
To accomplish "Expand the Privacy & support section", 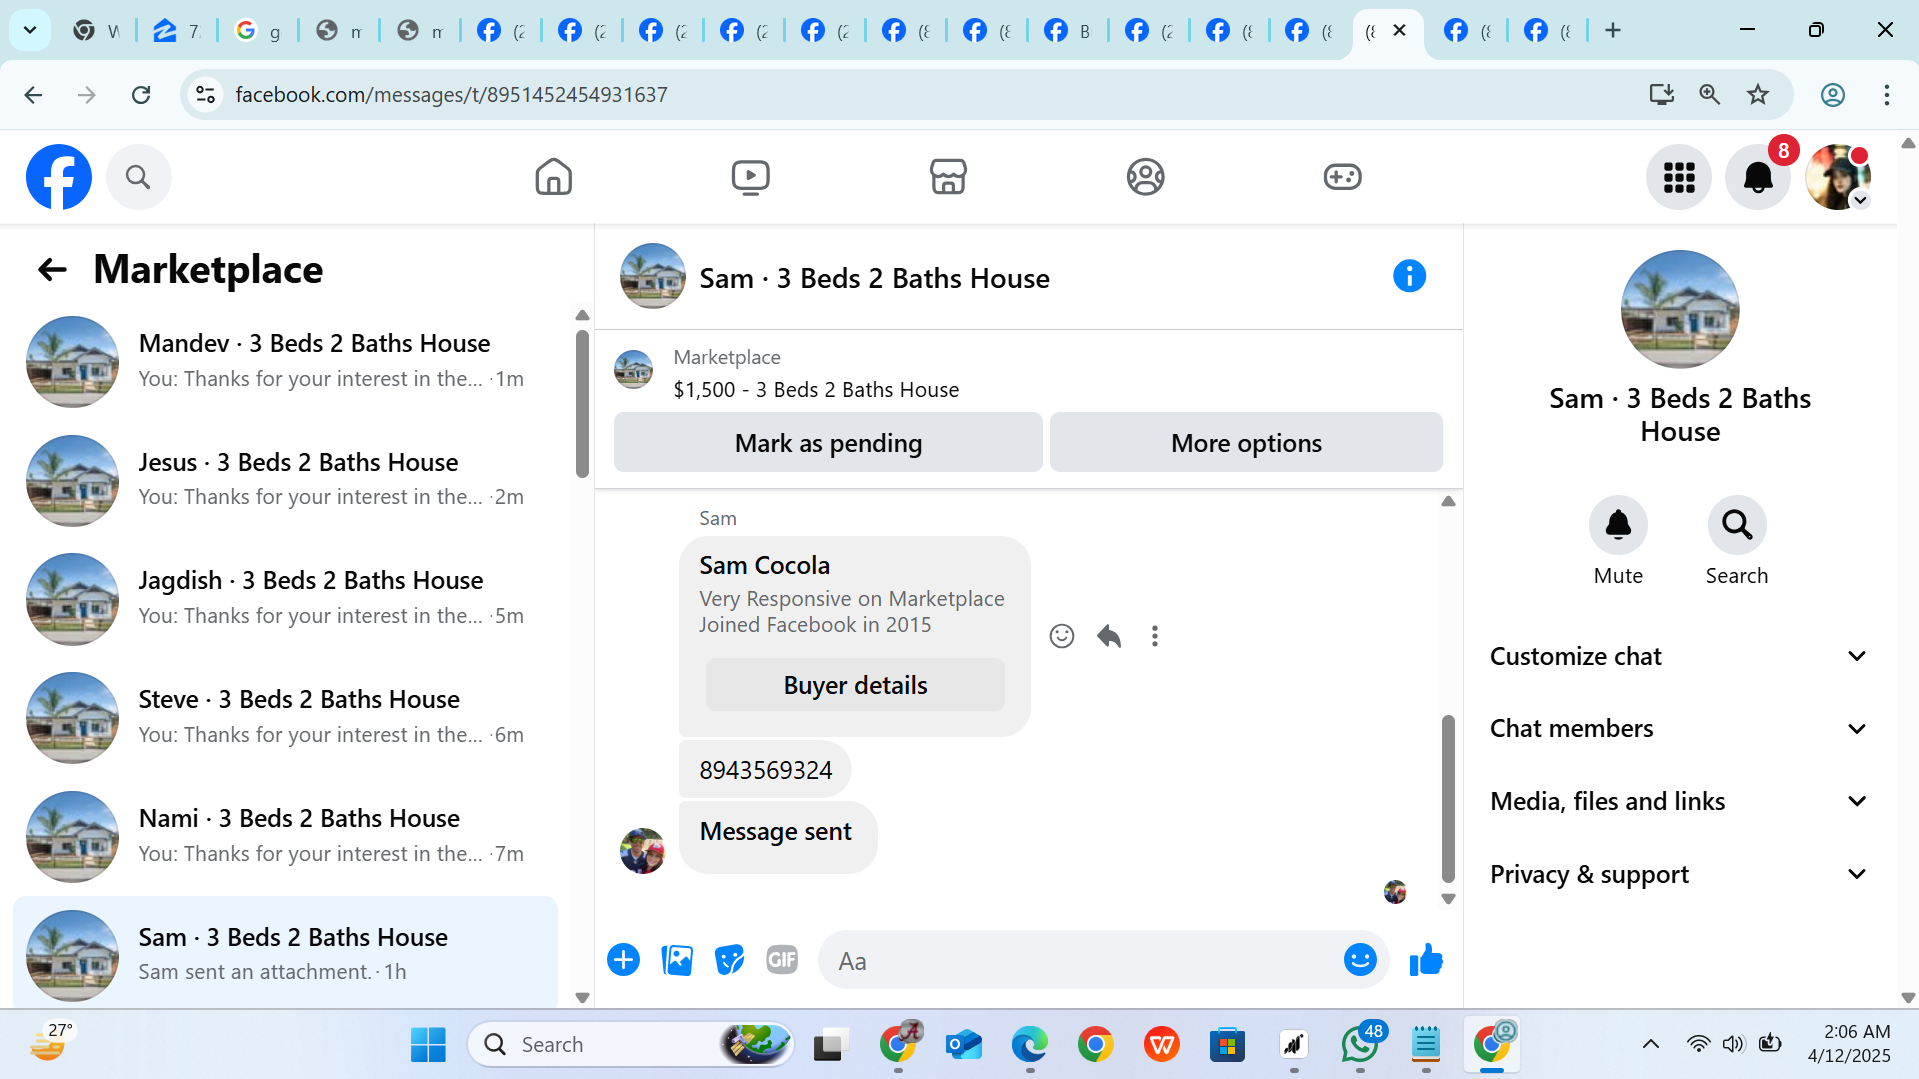I will click(1678, 874).
